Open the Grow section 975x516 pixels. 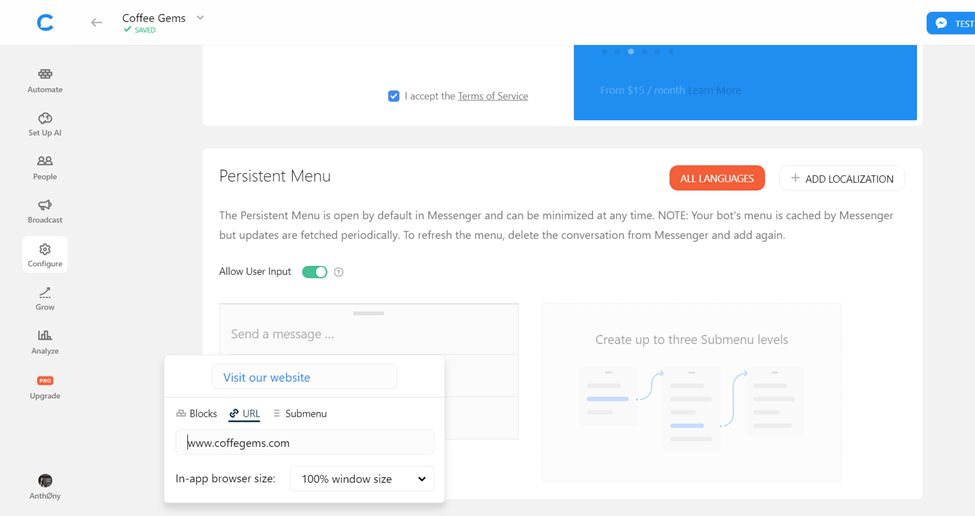point(45,298)
